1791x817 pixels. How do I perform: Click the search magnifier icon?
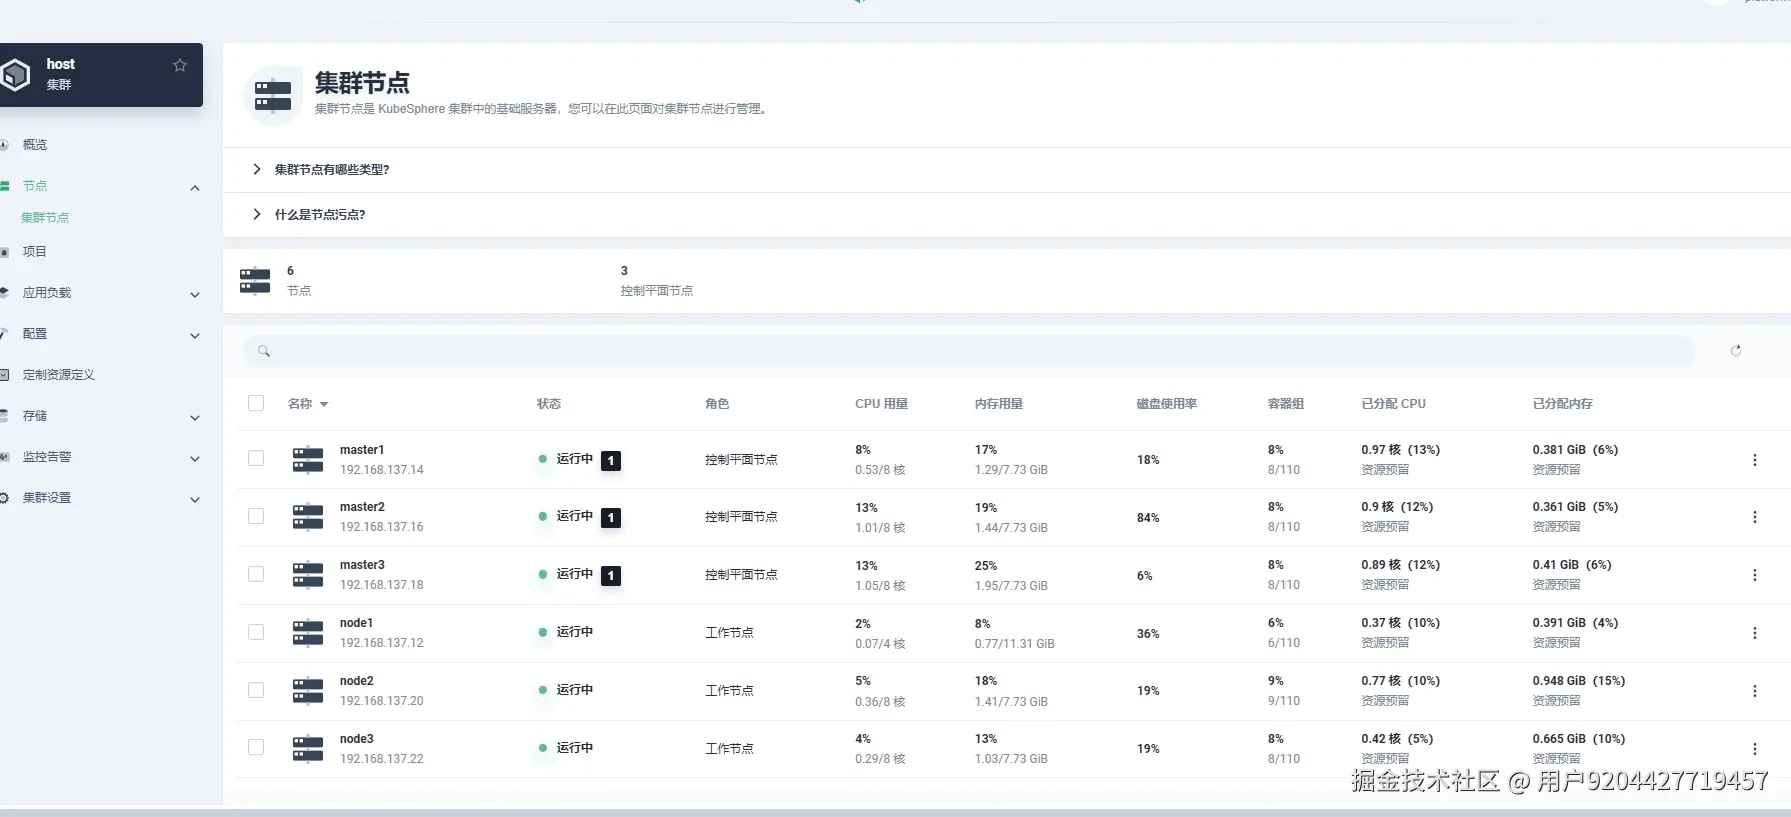264,351
